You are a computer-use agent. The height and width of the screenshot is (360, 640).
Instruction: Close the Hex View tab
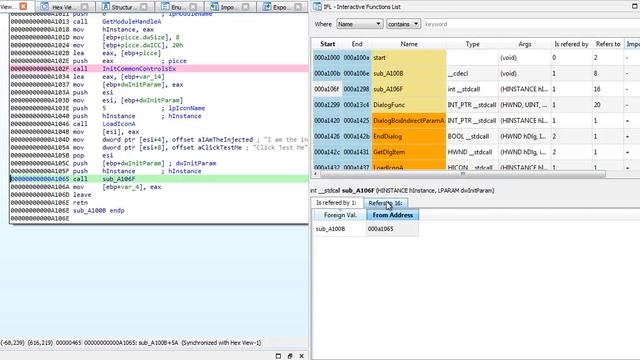click(x=84, y=7)
